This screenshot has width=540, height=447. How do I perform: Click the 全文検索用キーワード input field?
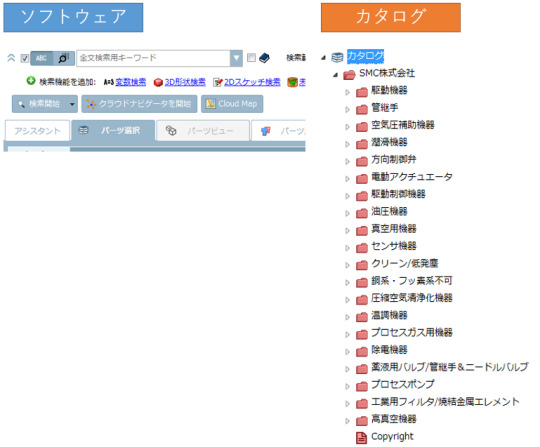point(154,58)
